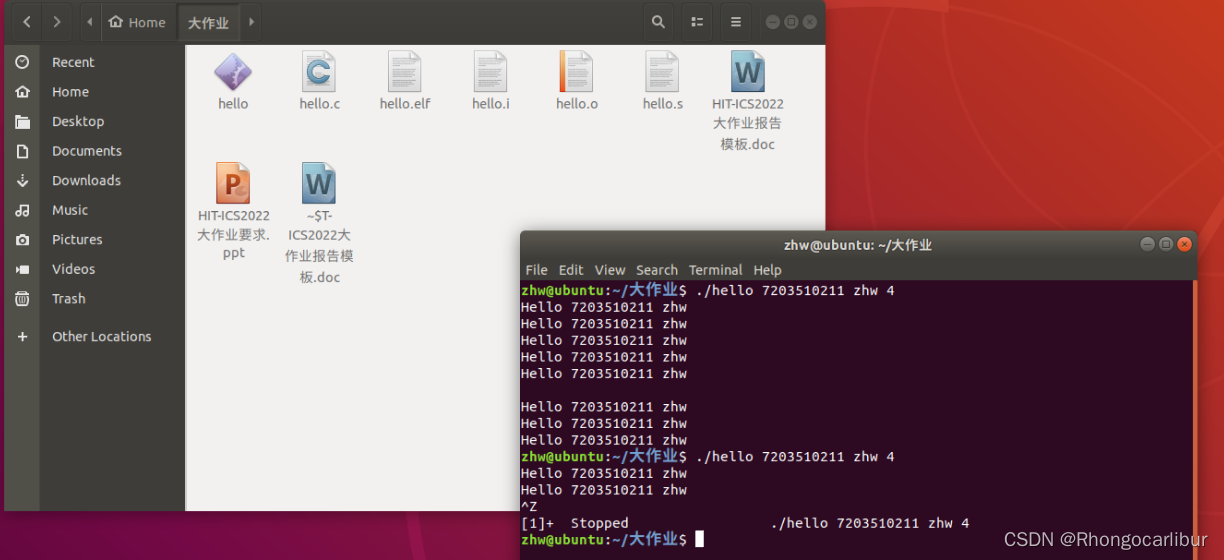The width and height of the screenshot is (1224, 560).
Task: Click the terminal title bar text
Action: coord(857,245)
